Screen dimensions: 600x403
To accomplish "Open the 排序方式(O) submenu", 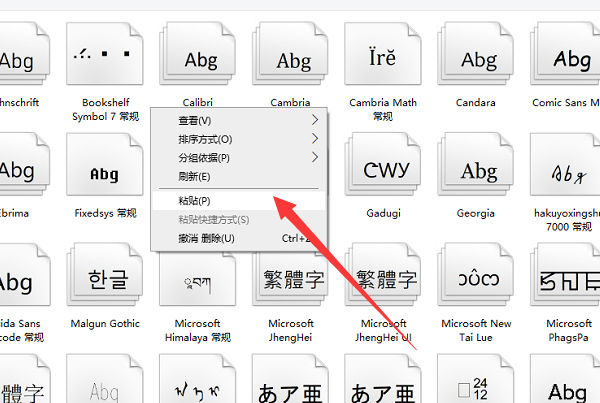I will tap(239, 139).
